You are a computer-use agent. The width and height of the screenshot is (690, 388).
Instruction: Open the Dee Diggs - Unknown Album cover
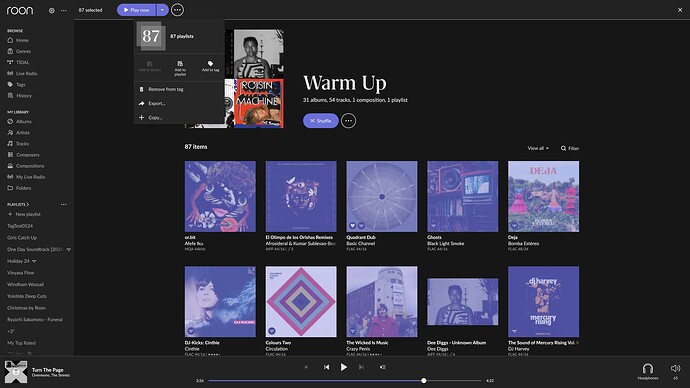(x=462, y=302)
